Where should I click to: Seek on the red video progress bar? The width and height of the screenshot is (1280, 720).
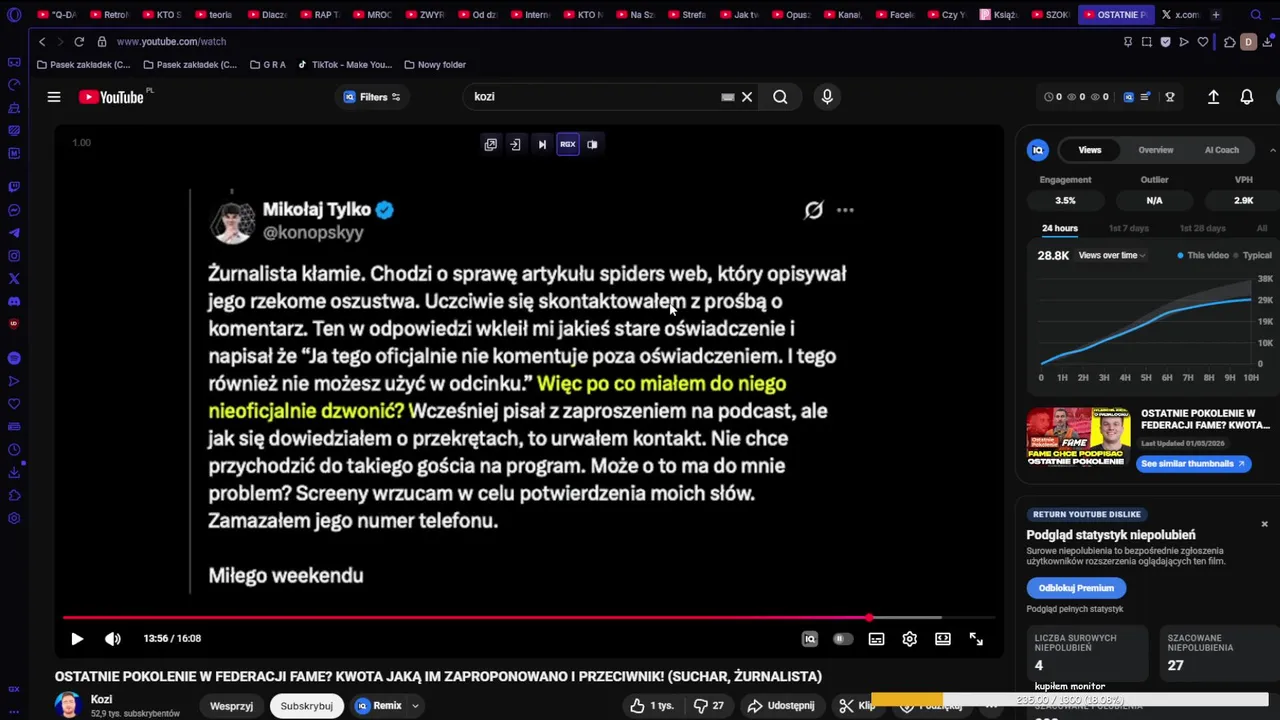tap(528, 618)
